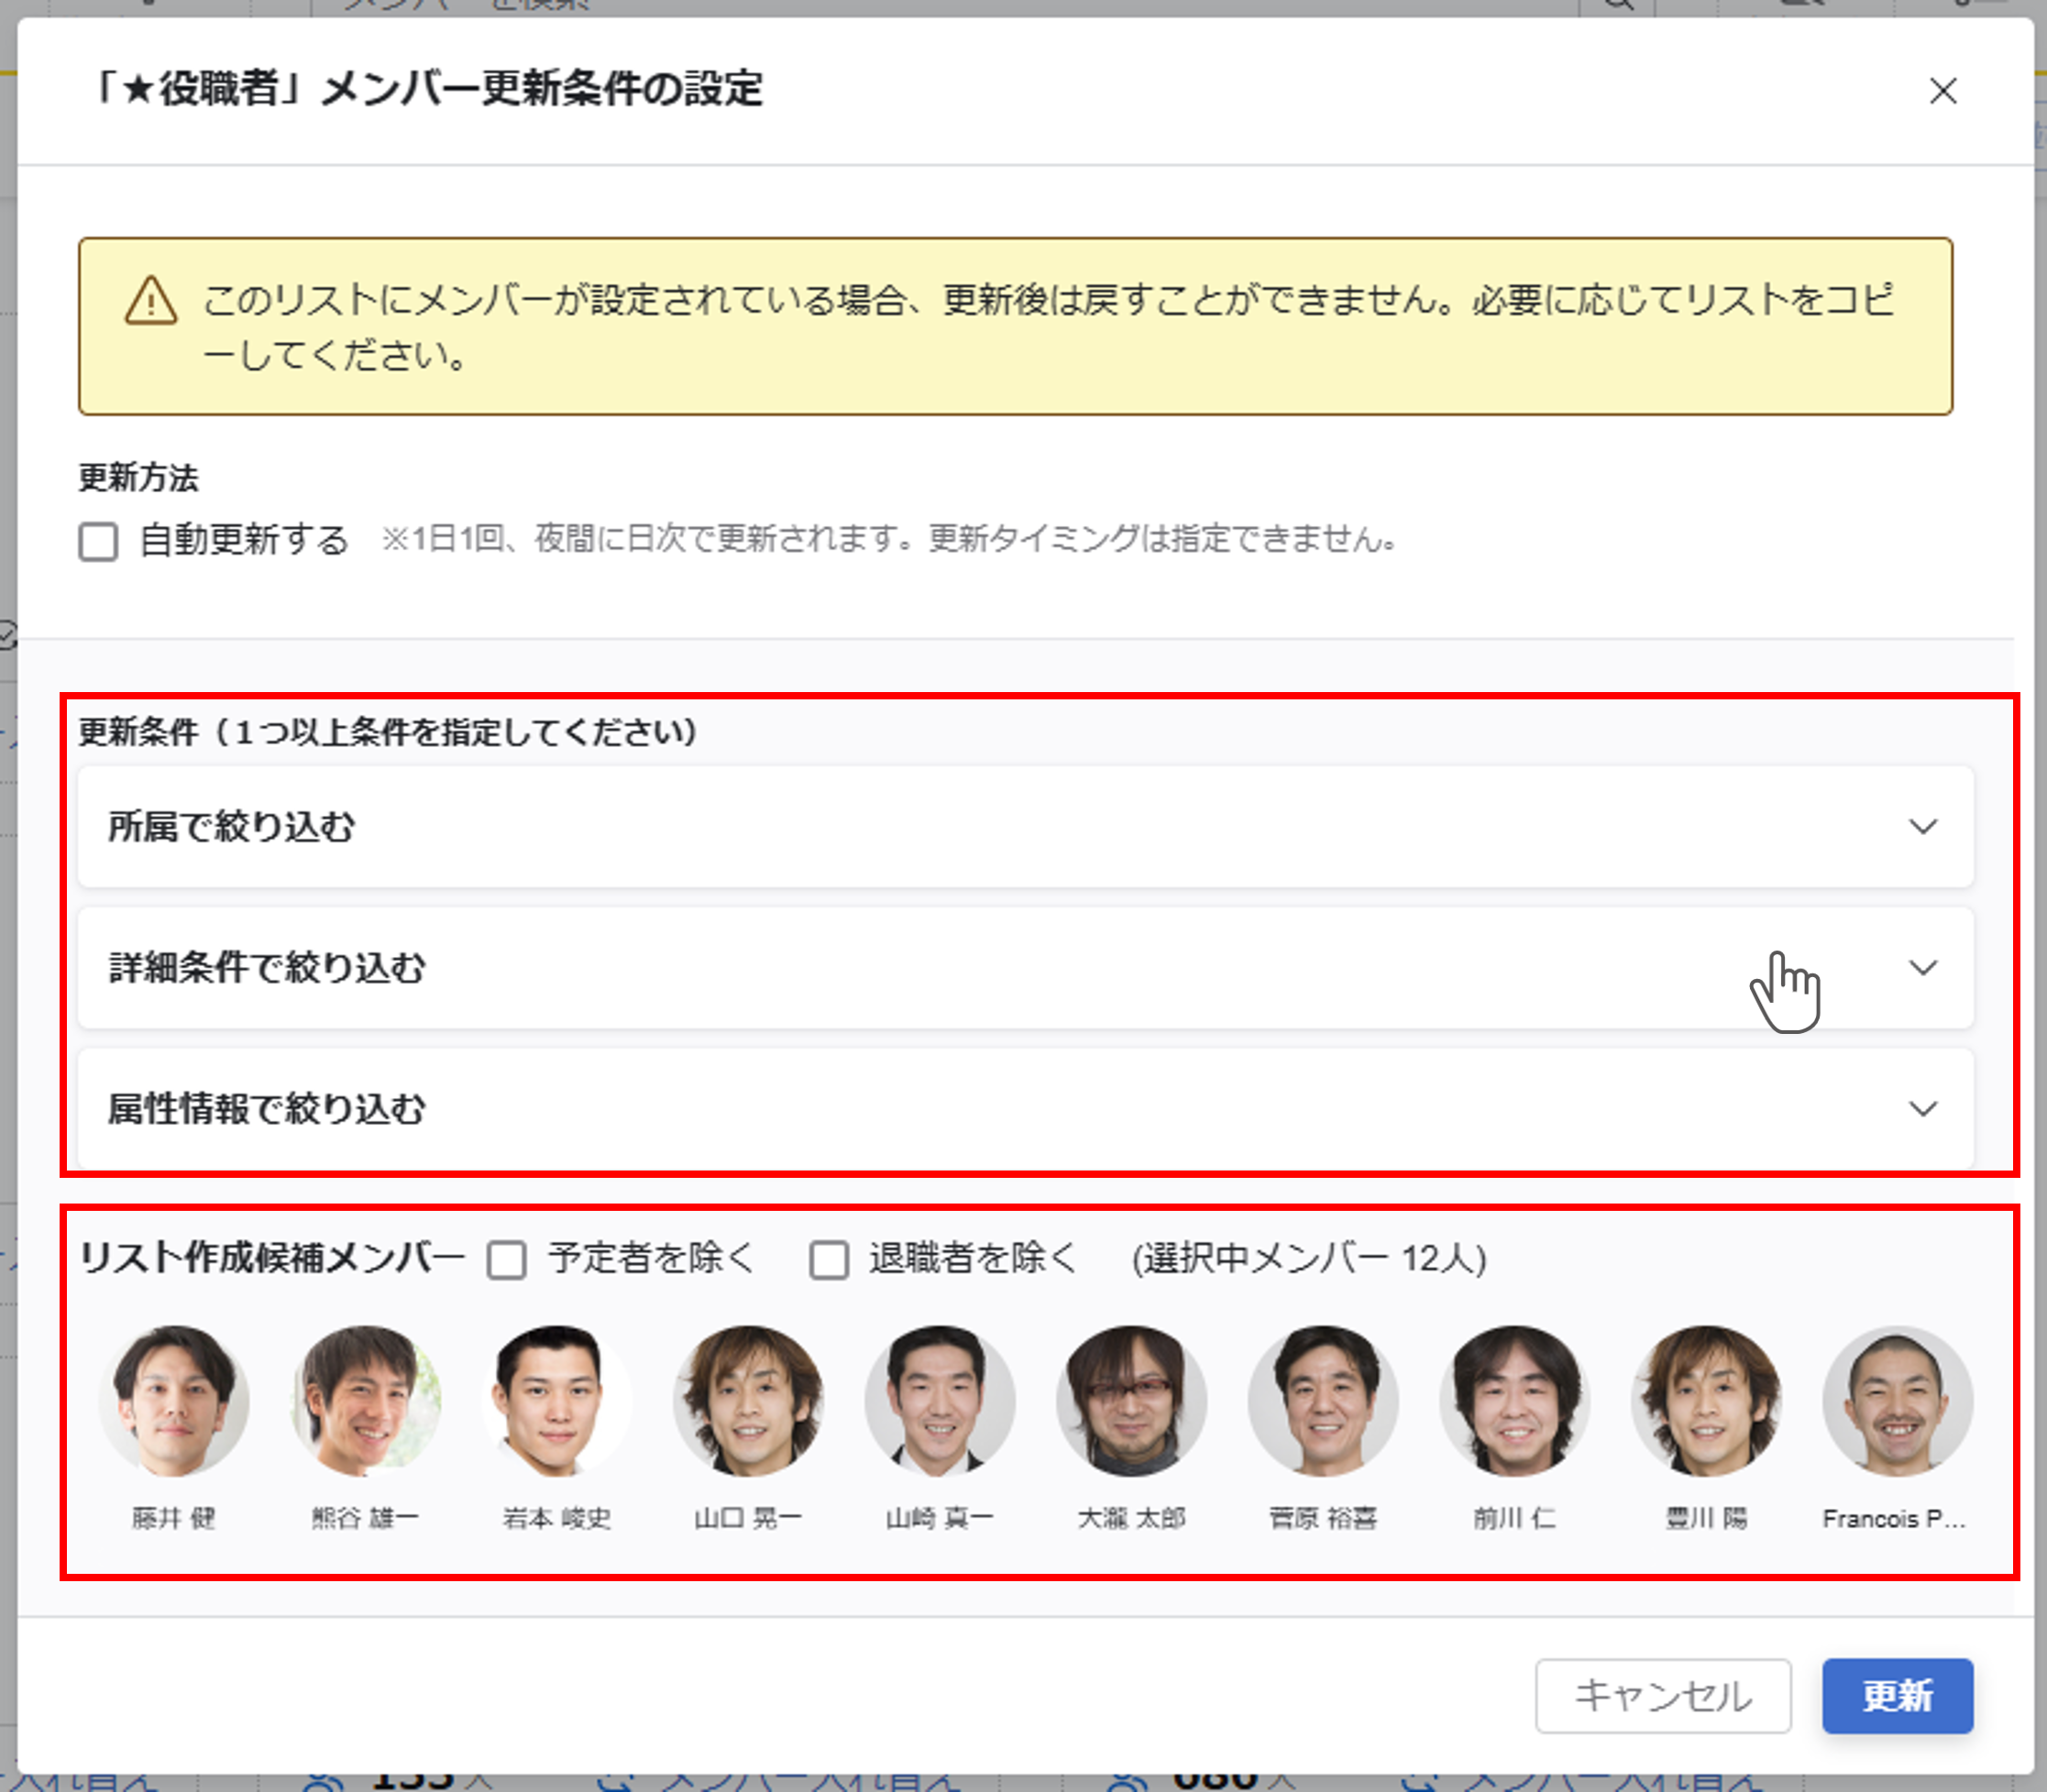Image resolution: width=2047 pixels, height=1792 pixels.
Task: Expand the 属性情報で絞り込む section chevron
Action: coord(1922,1109)
